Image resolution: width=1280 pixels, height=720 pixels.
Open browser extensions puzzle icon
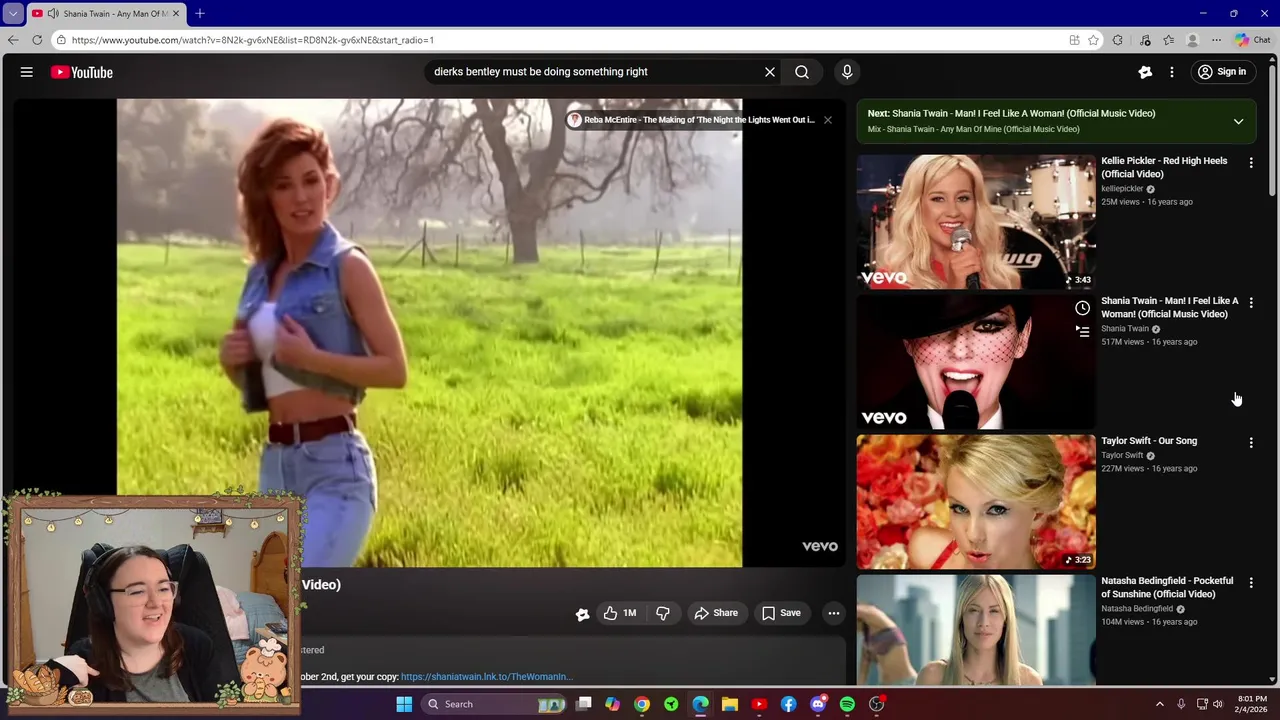[x=1118, y=40]
